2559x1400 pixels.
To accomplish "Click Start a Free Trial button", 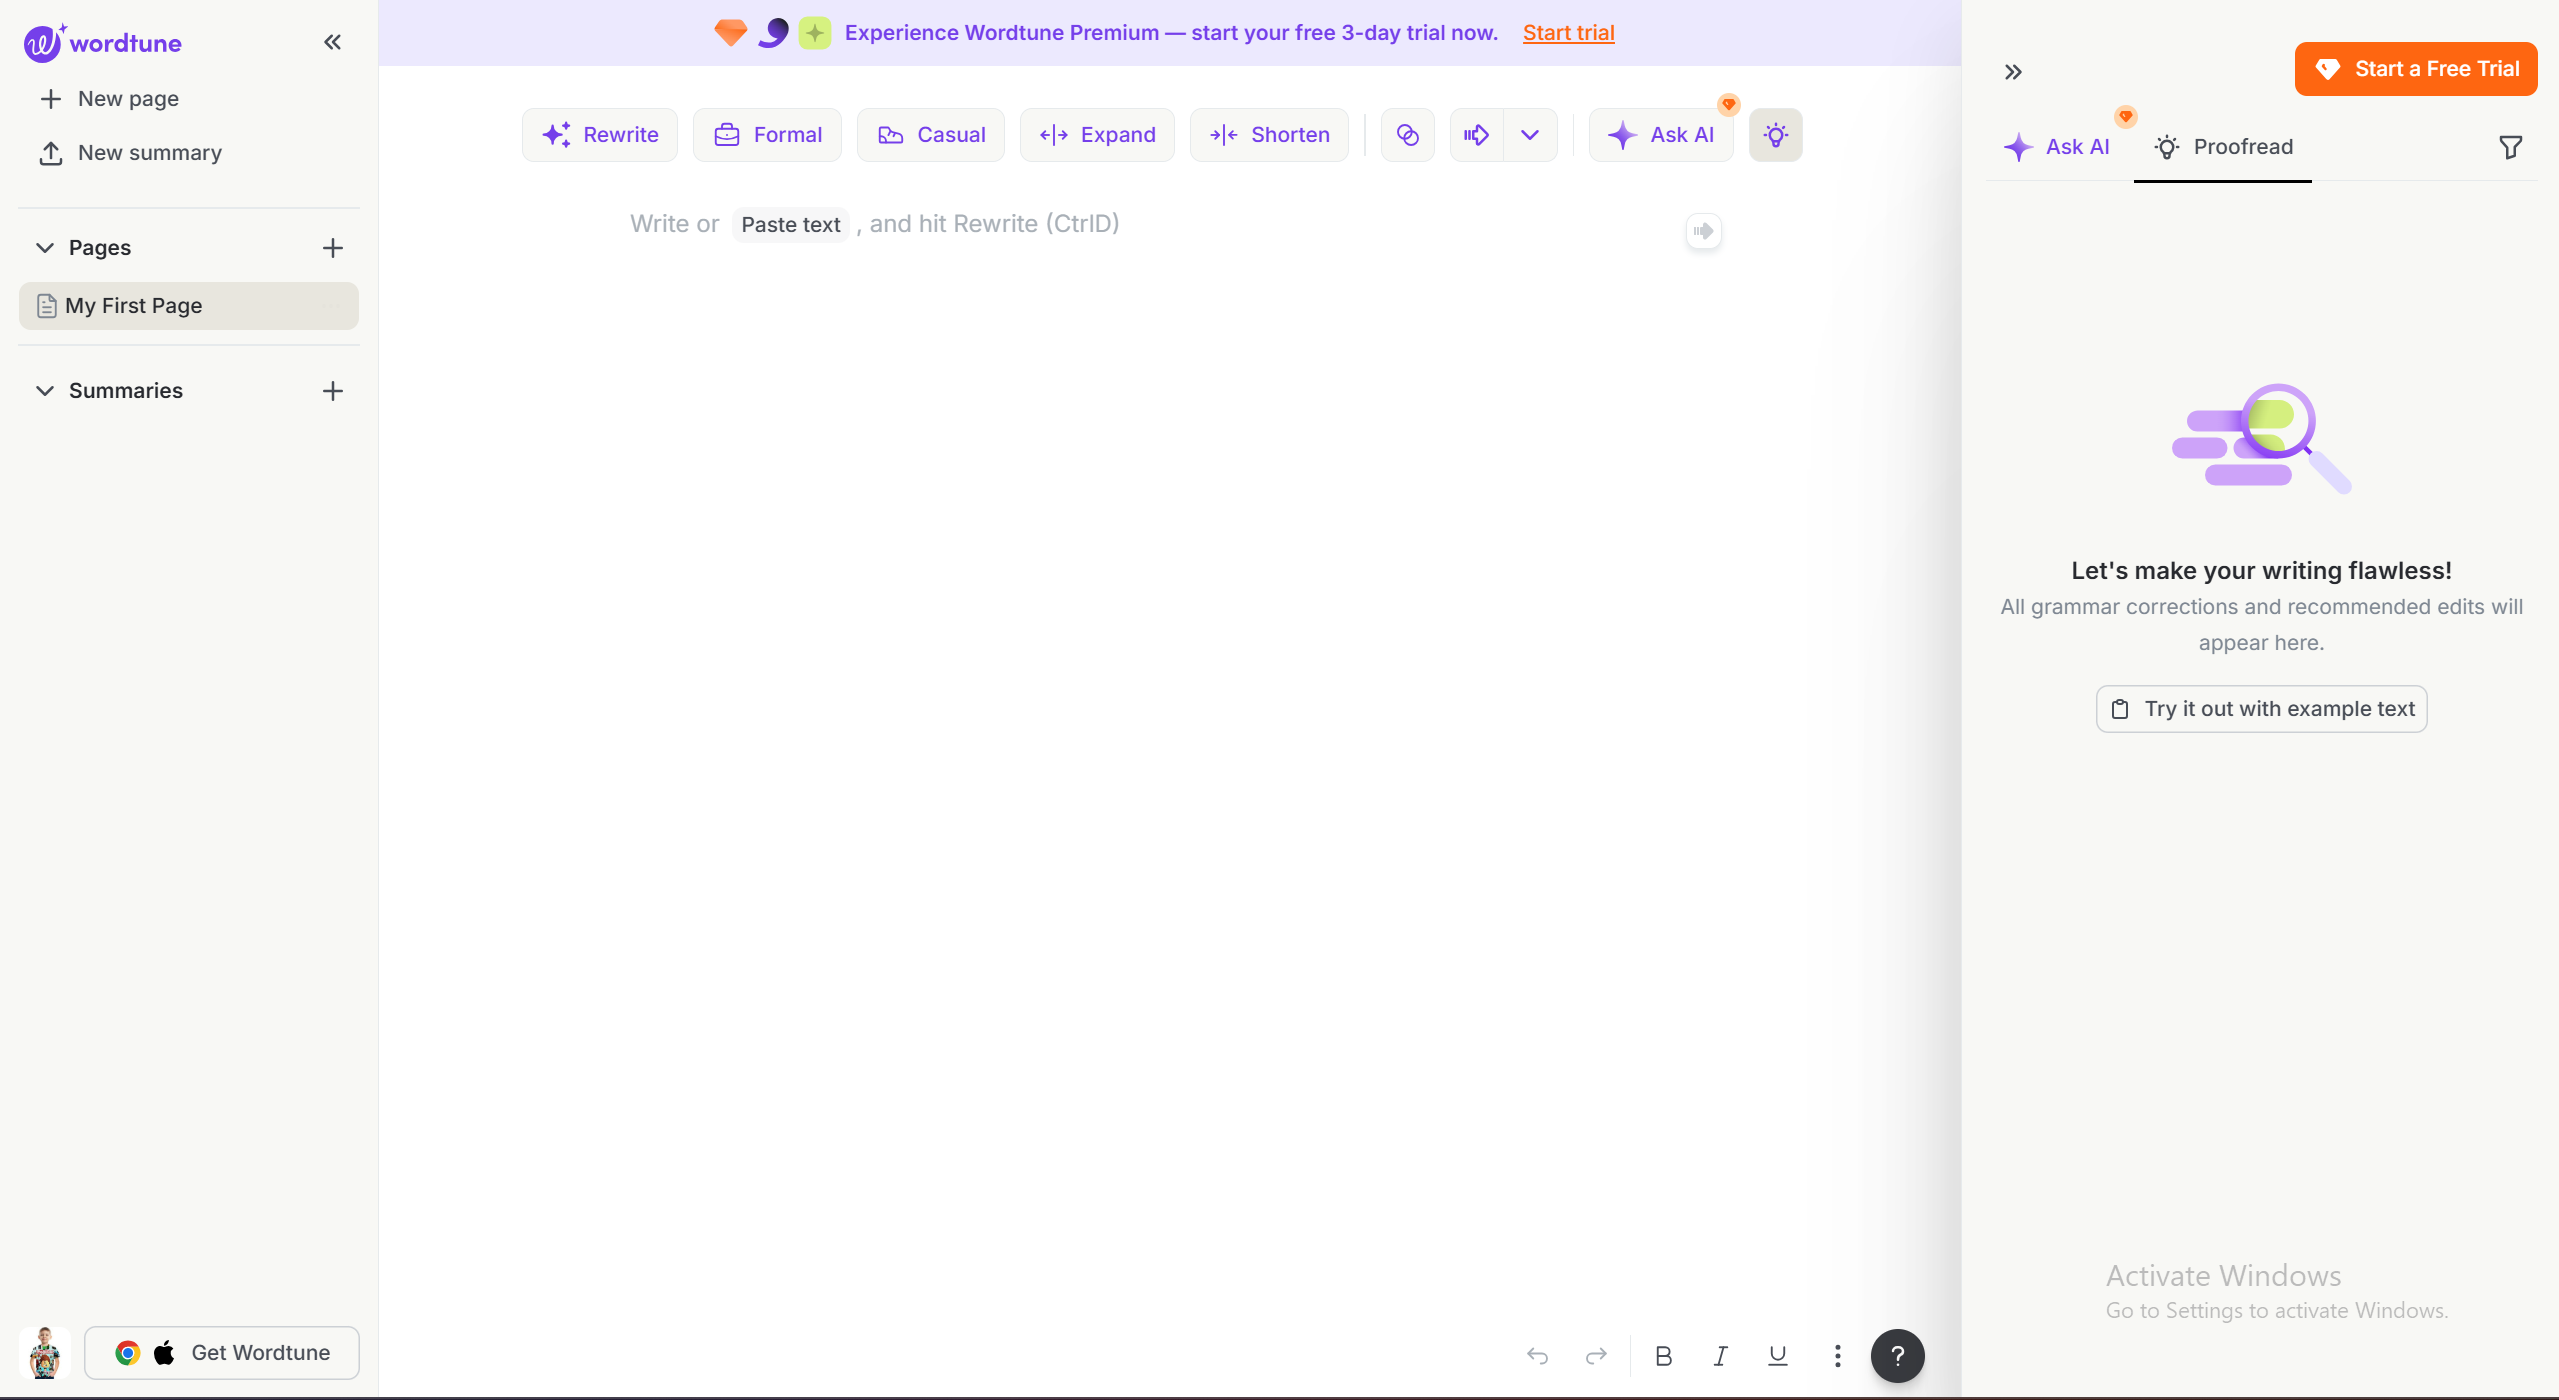I will (x=2416, y=68).
